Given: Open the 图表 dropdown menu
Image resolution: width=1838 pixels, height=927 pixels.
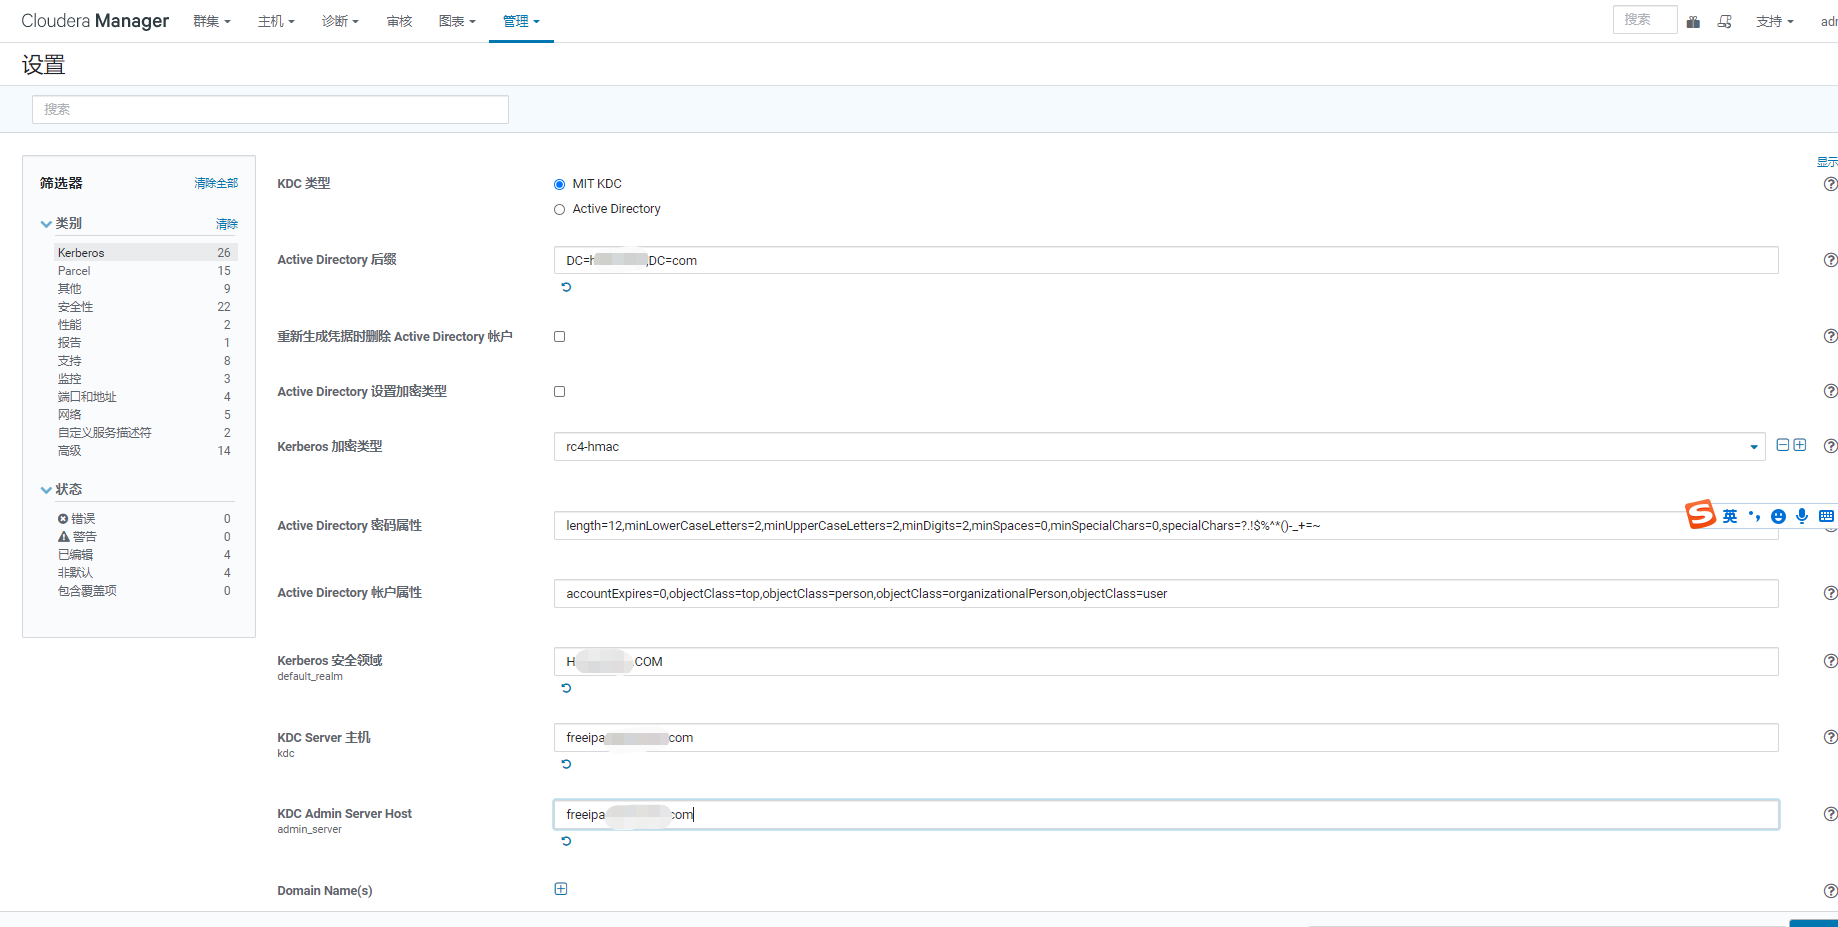Looking at the screenshot, I should pos(457,21).
